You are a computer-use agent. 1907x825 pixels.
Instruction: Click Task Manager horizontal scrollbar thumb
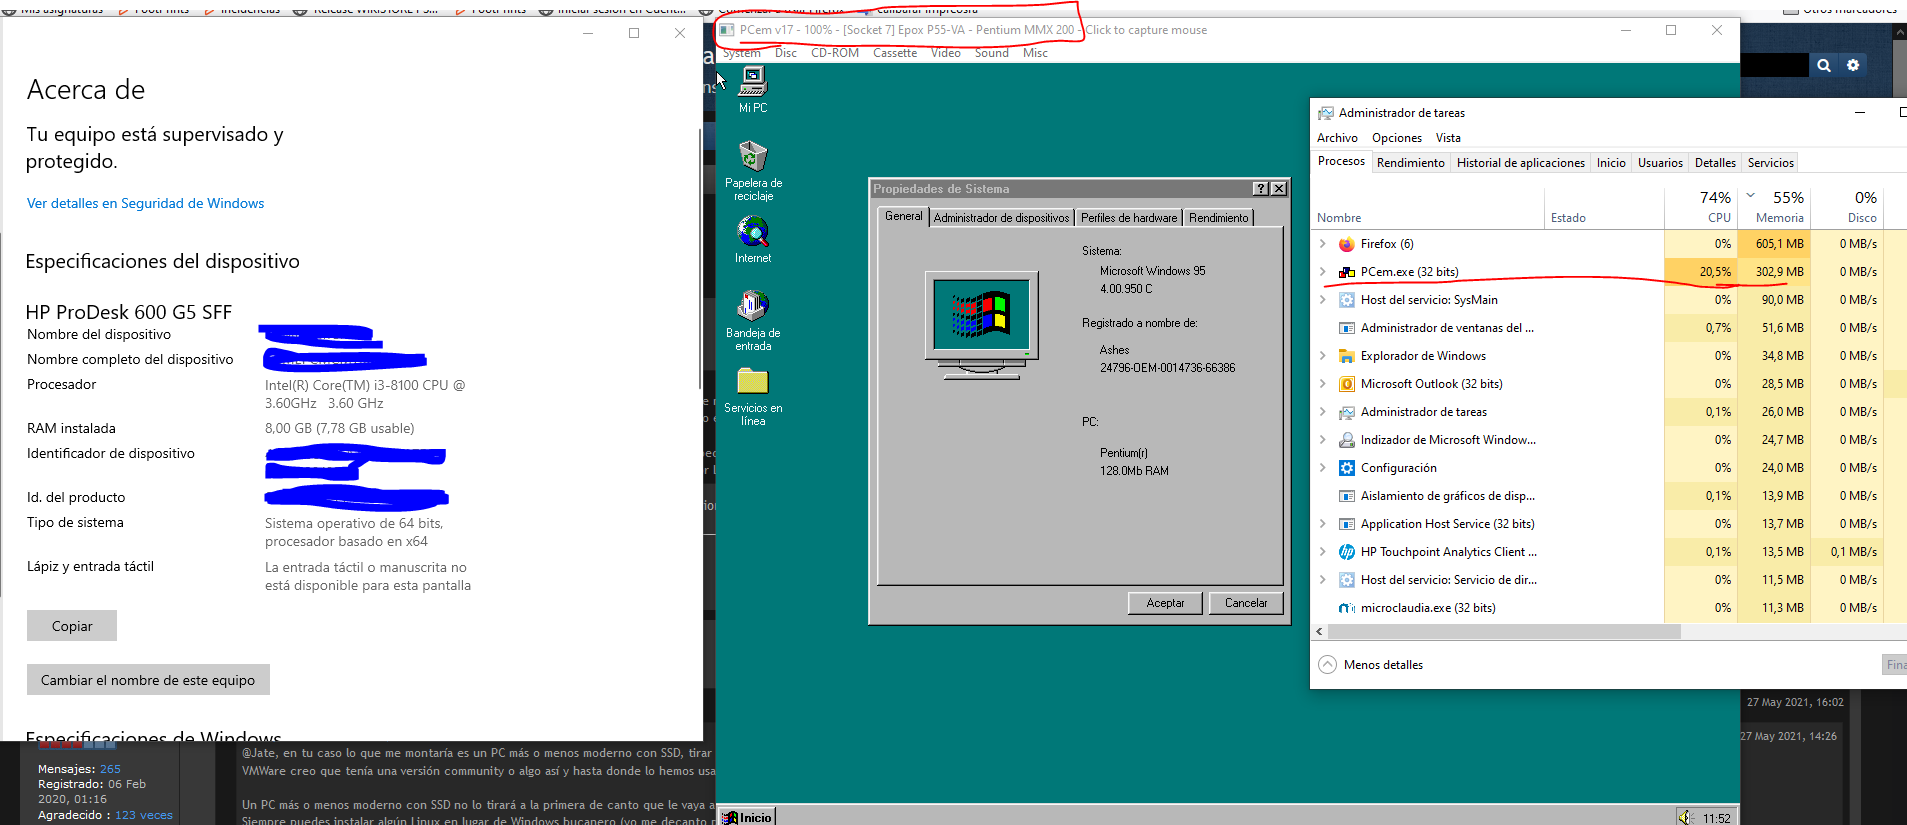[x=1504, y=631]
